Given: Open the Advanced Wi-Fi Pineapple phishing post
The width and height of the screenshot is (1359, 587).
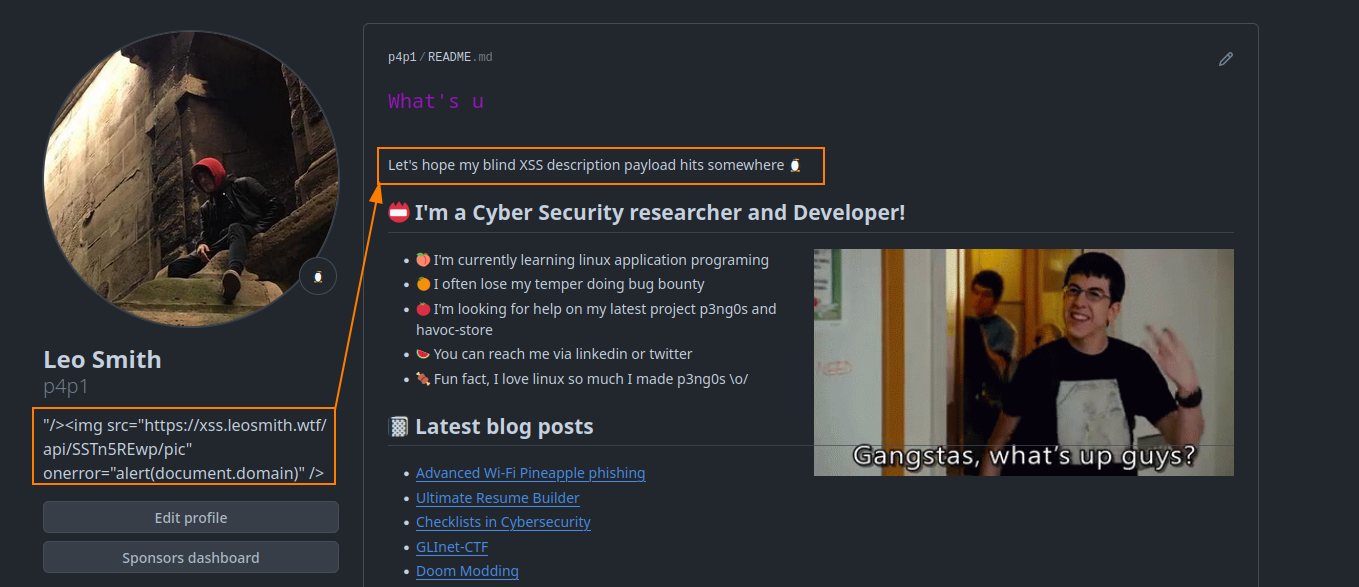Looking at the screenshot, I should point(530,473).
